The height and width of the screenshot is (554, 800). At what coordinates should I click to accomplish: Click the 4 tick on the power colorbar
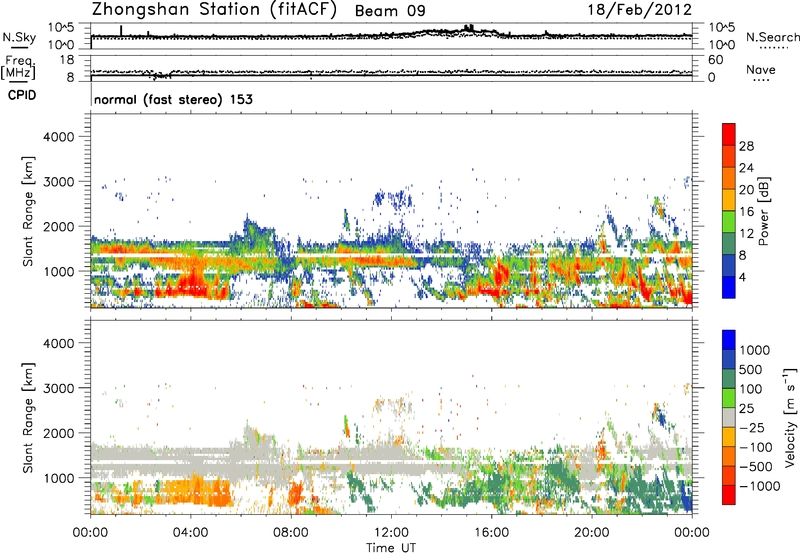pyautogui.click(x=742, y=277)
